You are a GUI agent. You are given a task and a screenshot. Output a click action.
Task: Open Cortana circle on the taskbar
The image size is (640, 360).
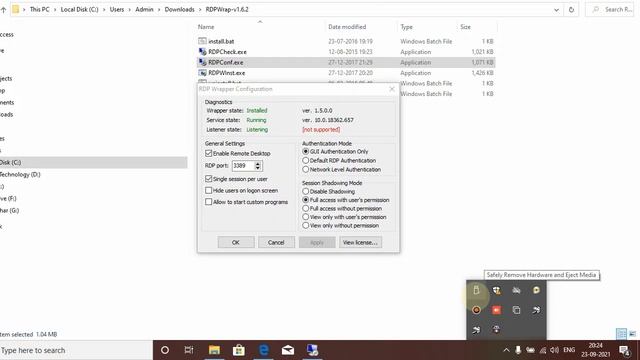coord(165,350)
